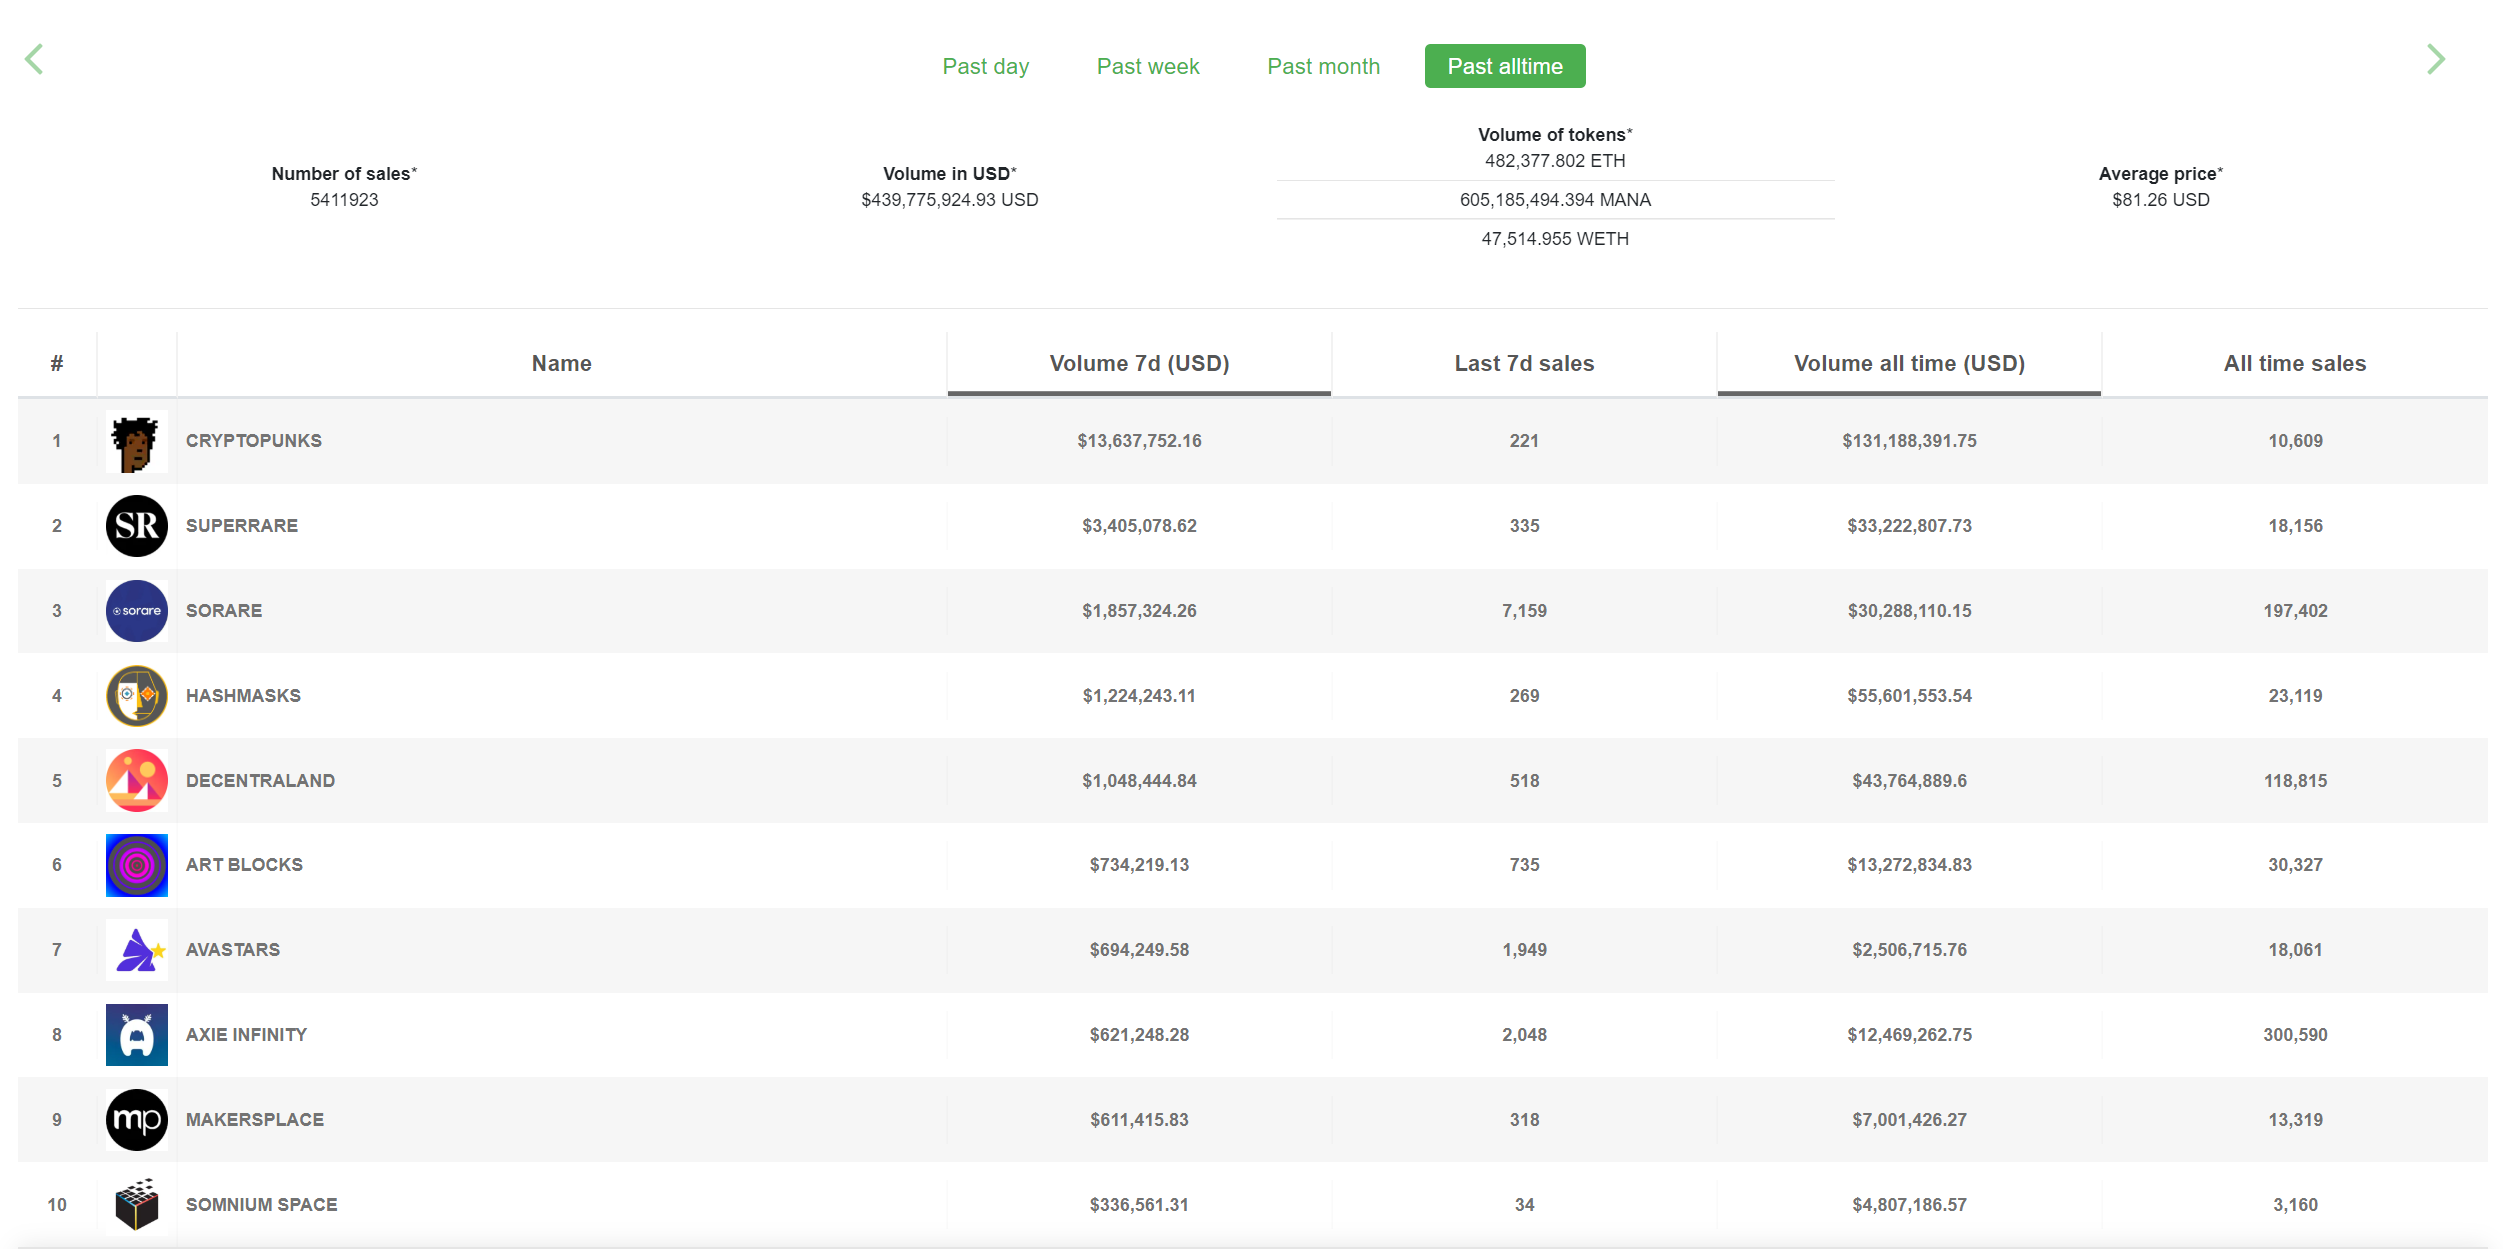The image size is (2503, 1249).
Task: Click the Volume in USD $439,775,924.93 value
Action: point(949,200)
